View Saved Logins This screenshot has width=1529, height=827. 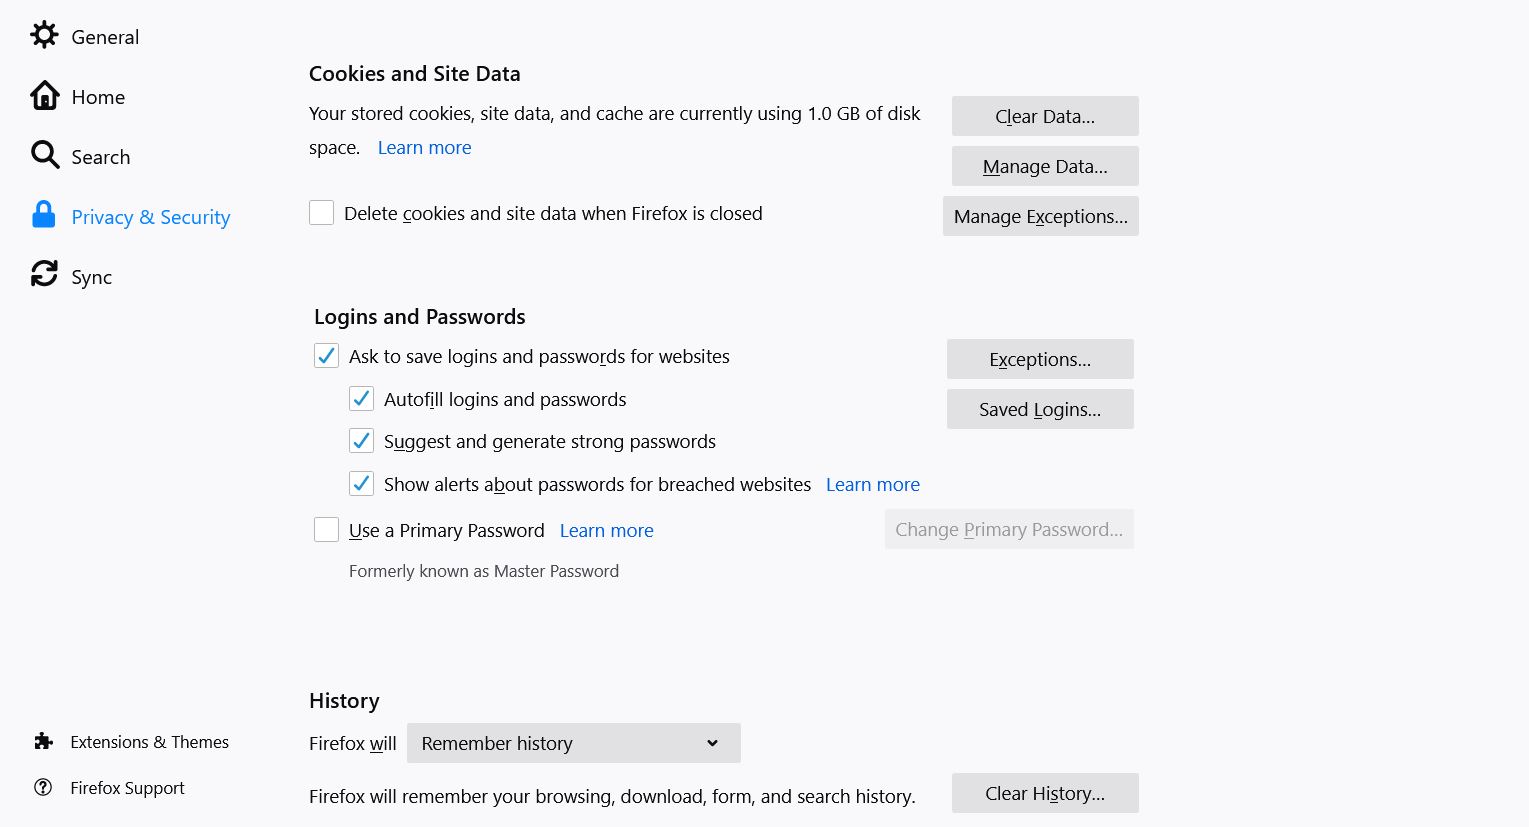coord(1040,409)
